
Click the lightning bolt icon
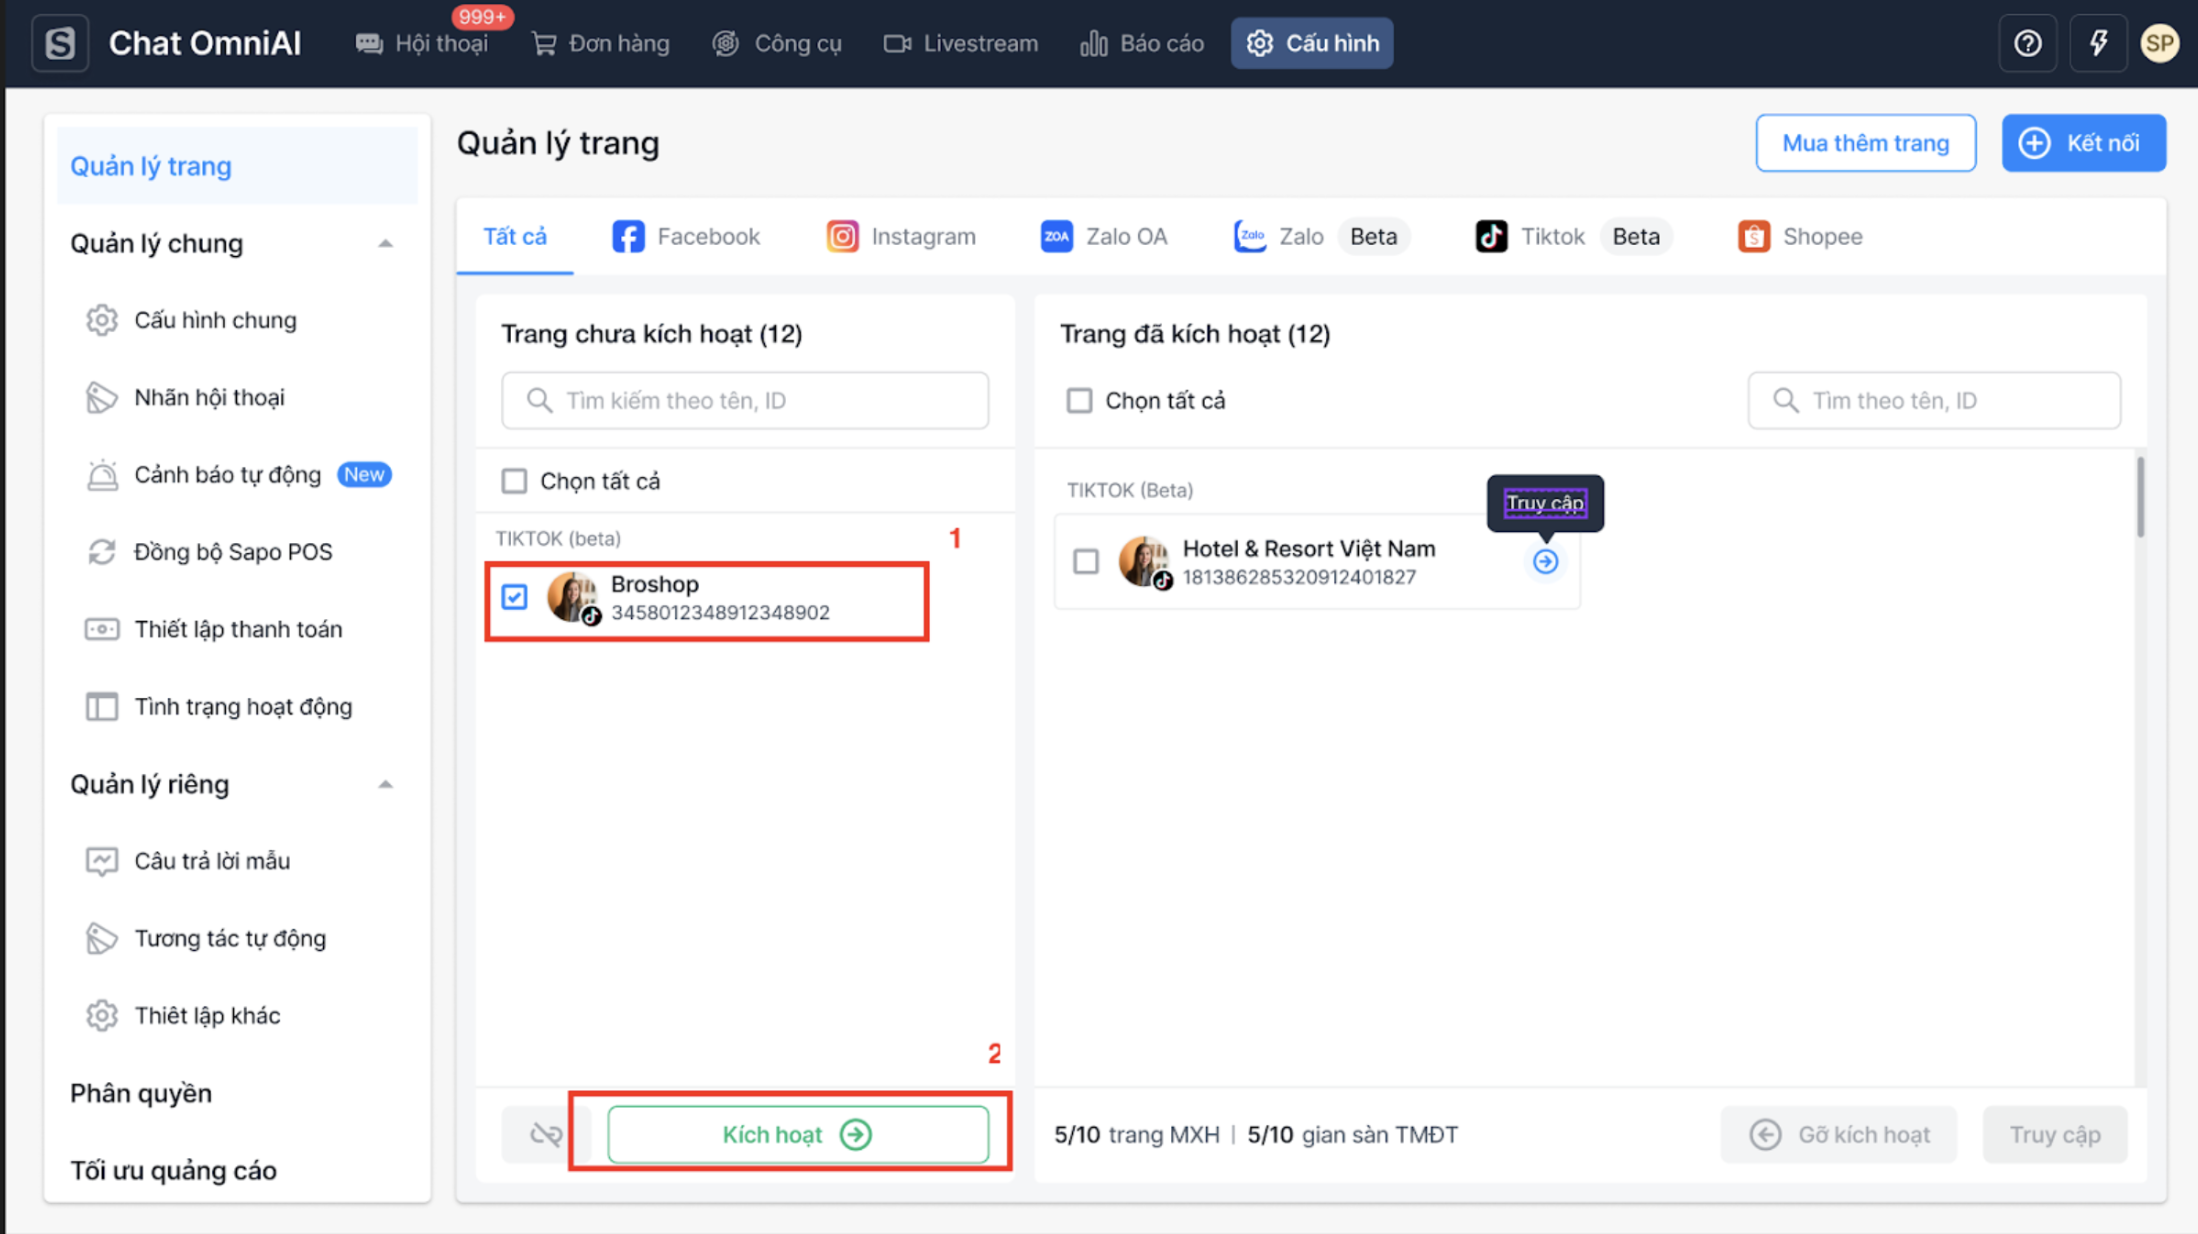(x=2098, y=43)
